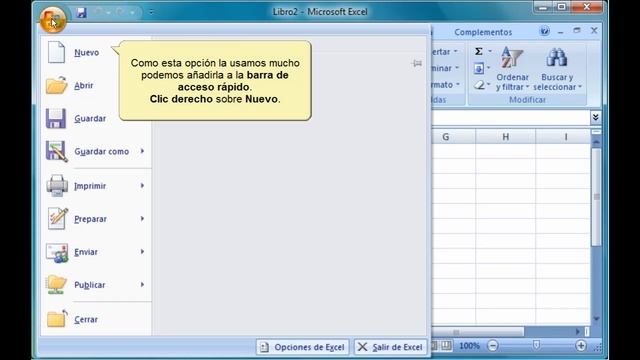Viewport: 640px width, 360px height.
Task: Switch to page layout view icon
Action: coord(435,346)
